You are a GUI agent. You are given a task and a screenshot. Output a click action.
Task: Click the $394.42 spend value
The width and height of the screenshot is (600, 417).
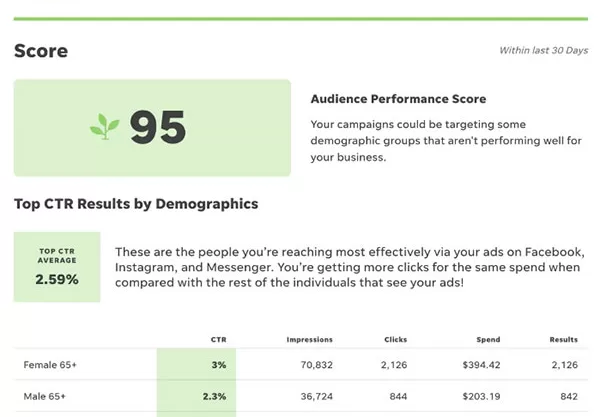tap(481, 365)
